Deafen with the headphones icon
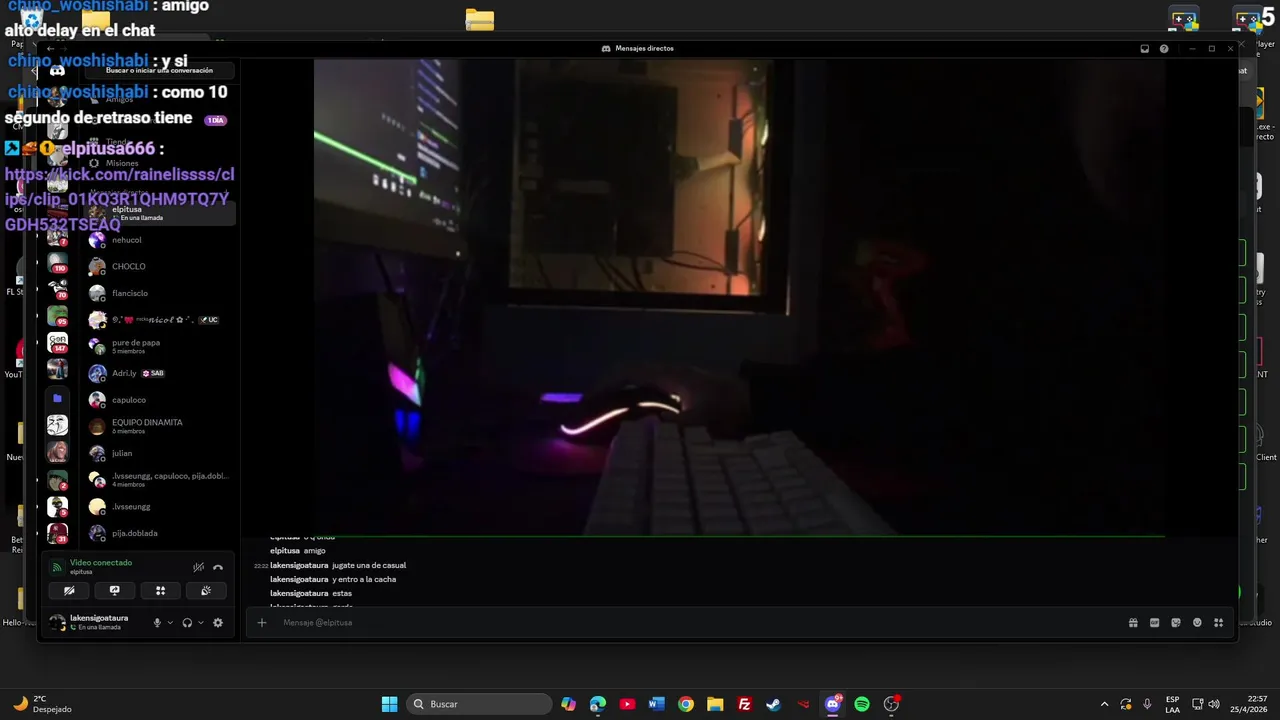Viewport: 1280px width, 720px height. click(x=187, y=623)
